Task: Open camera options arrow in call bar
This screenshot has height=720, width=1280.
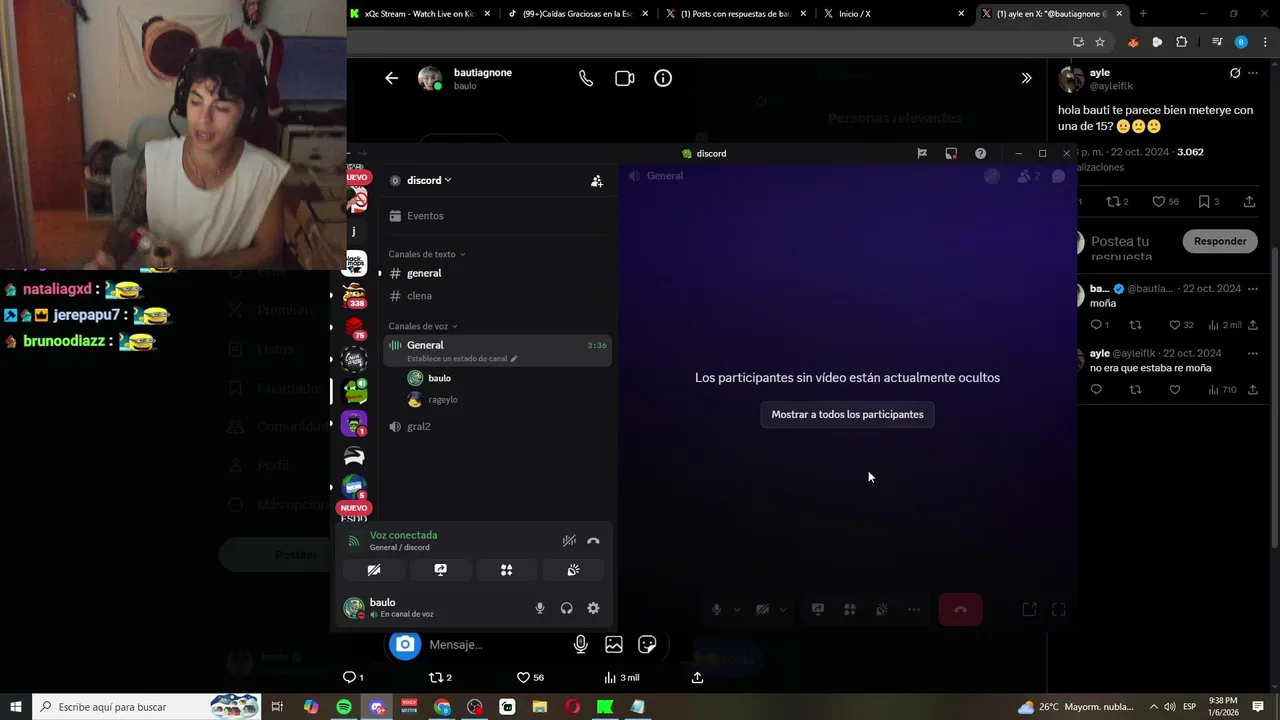Action: (x=783, y=610)
